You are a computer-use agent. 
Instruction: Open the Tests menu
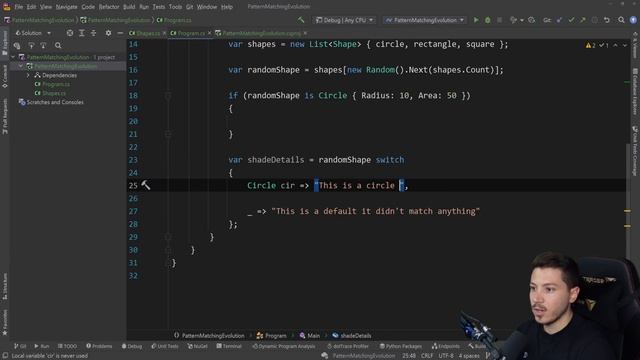click(159, 7)
